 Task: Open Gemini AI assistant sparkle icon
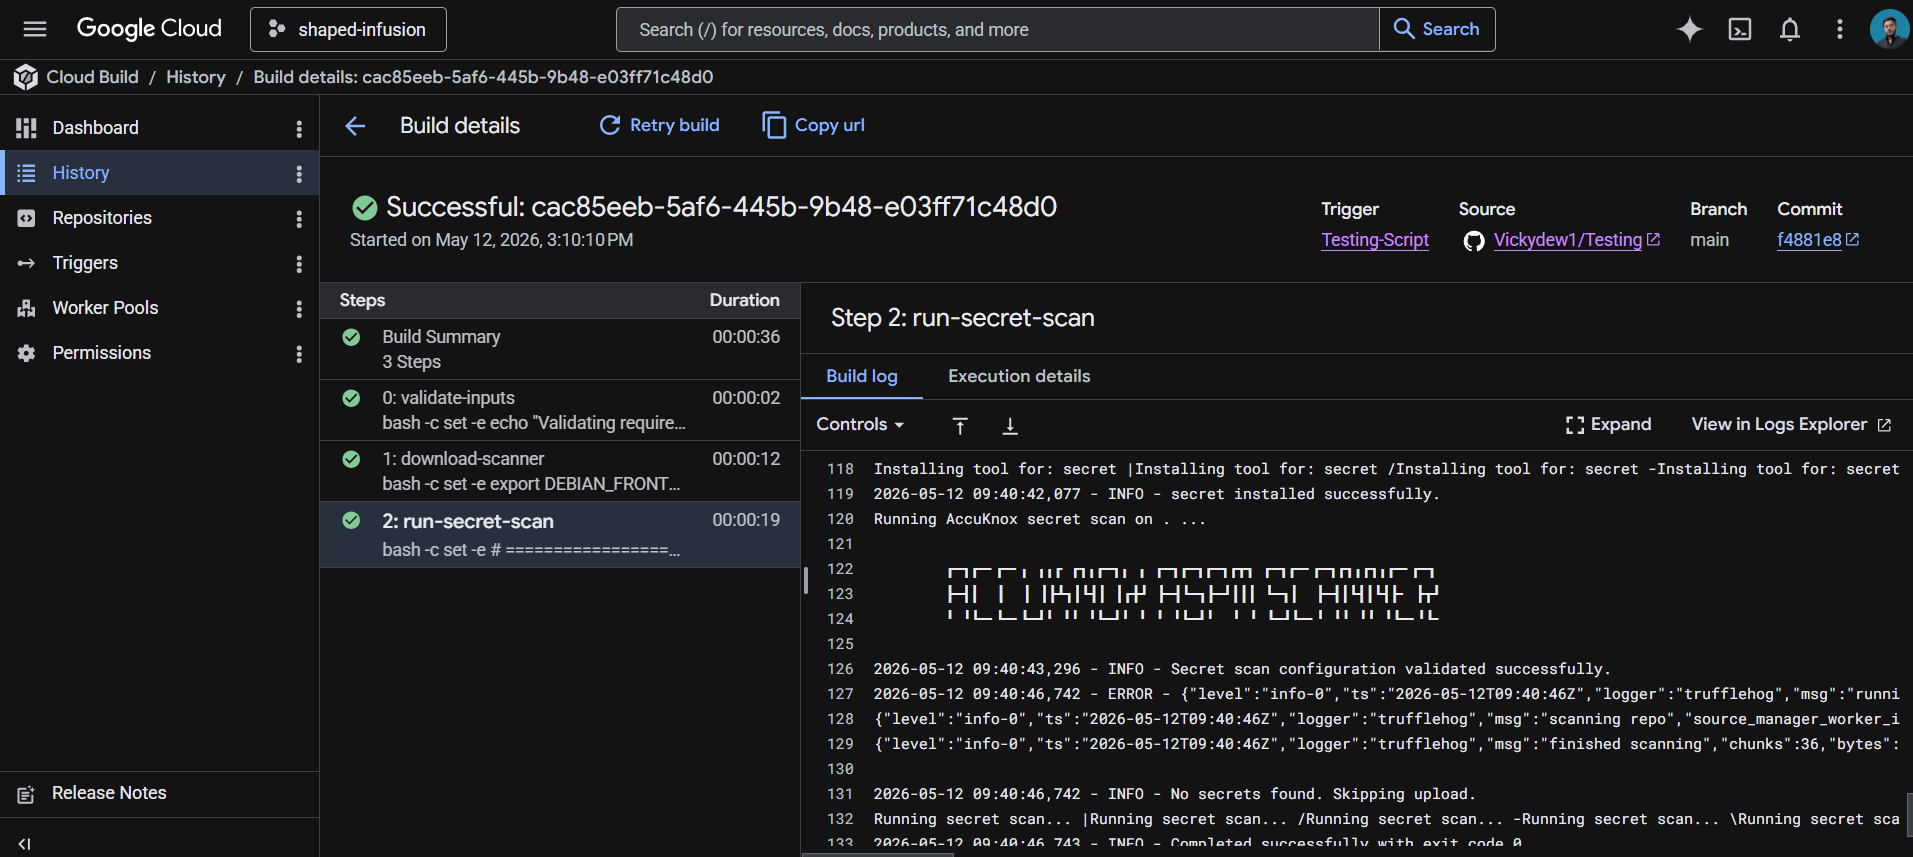click(x=1689, y=29)
